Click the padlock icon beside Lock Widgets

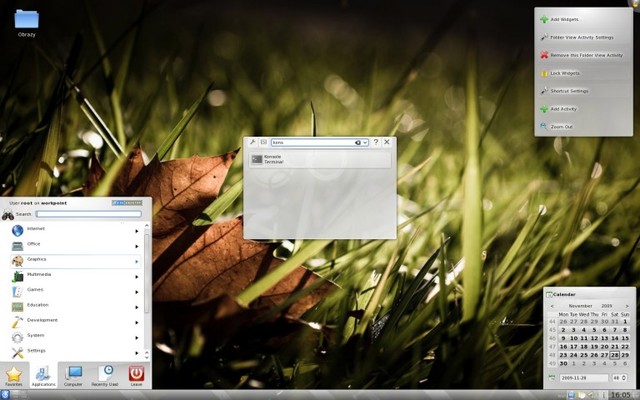[x=544, y=73]
